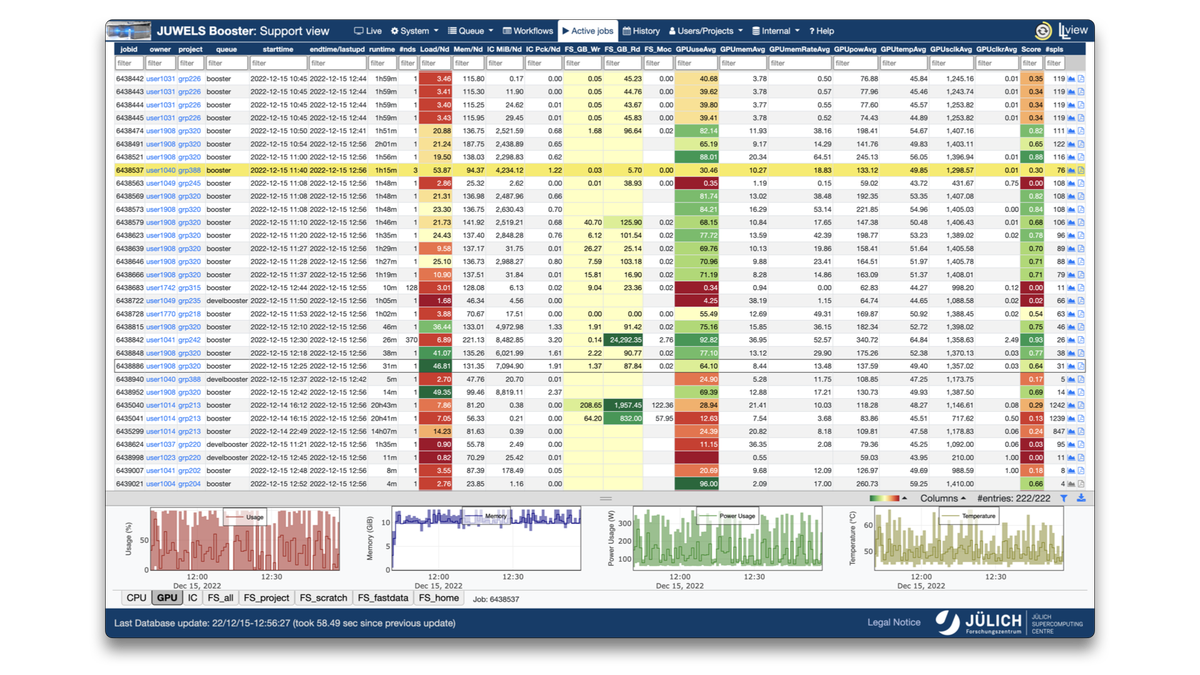Click the LLview logo icon
This screenshot has height=675, width=1200.
1073,31
